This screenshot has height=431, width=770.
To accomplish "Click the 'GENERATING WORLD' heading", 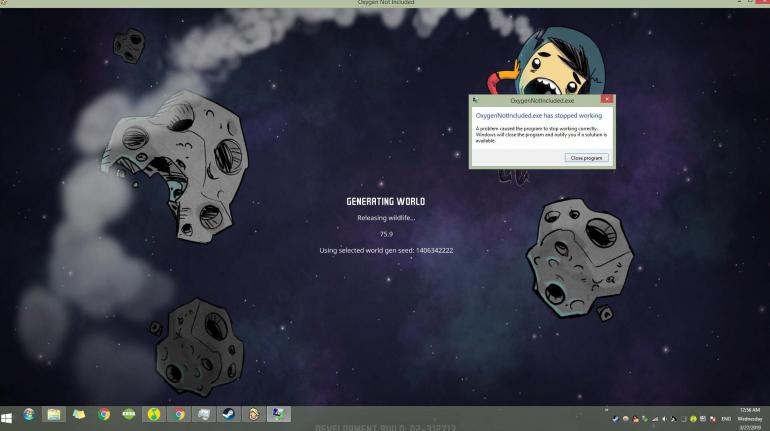I will (386, 201).
